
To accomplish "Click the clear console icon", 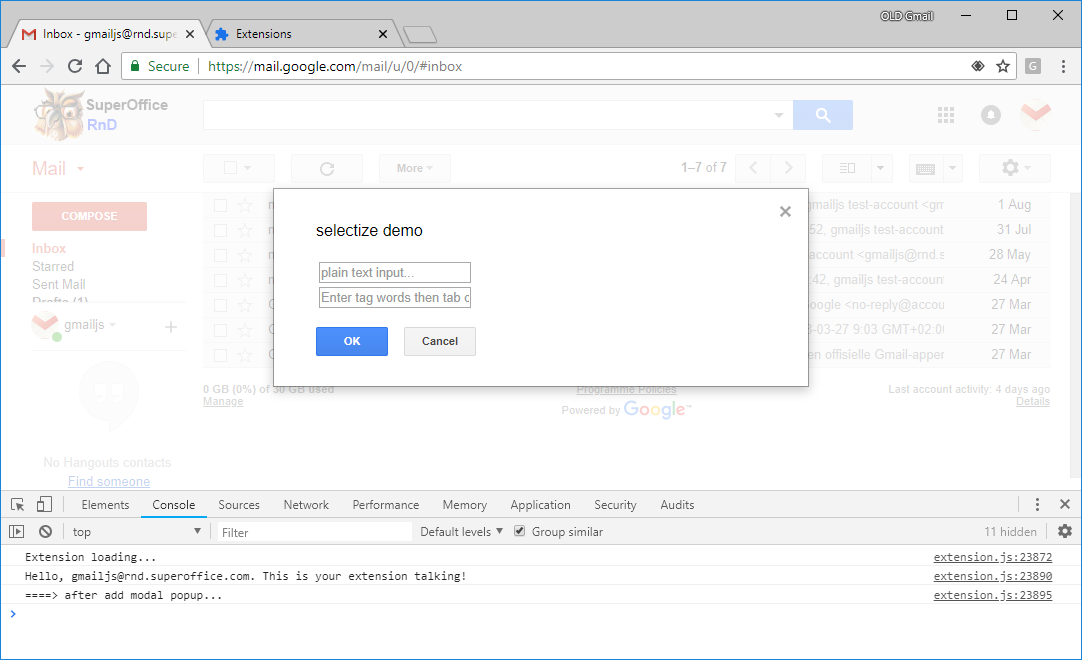I will 45,531.
